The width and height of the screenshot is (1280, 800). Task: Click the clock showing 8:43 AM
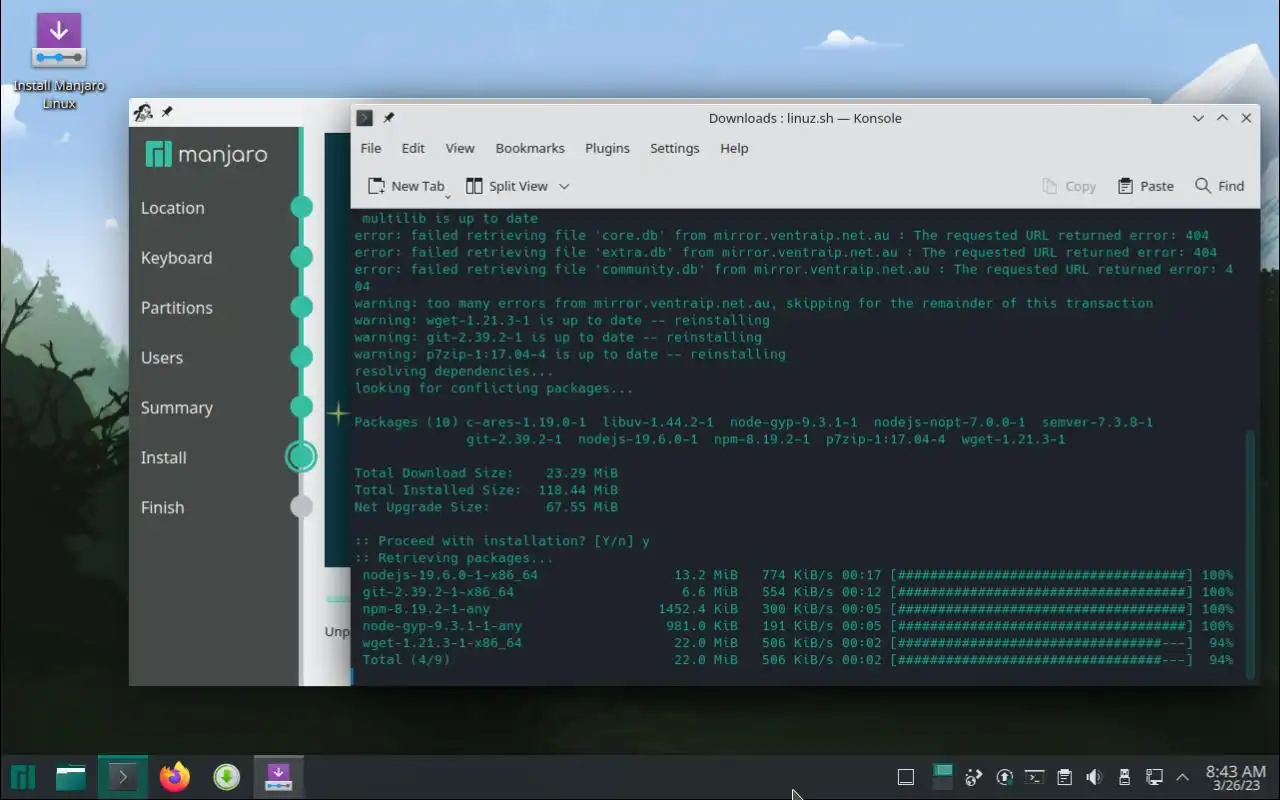[x=1236, y=777]
